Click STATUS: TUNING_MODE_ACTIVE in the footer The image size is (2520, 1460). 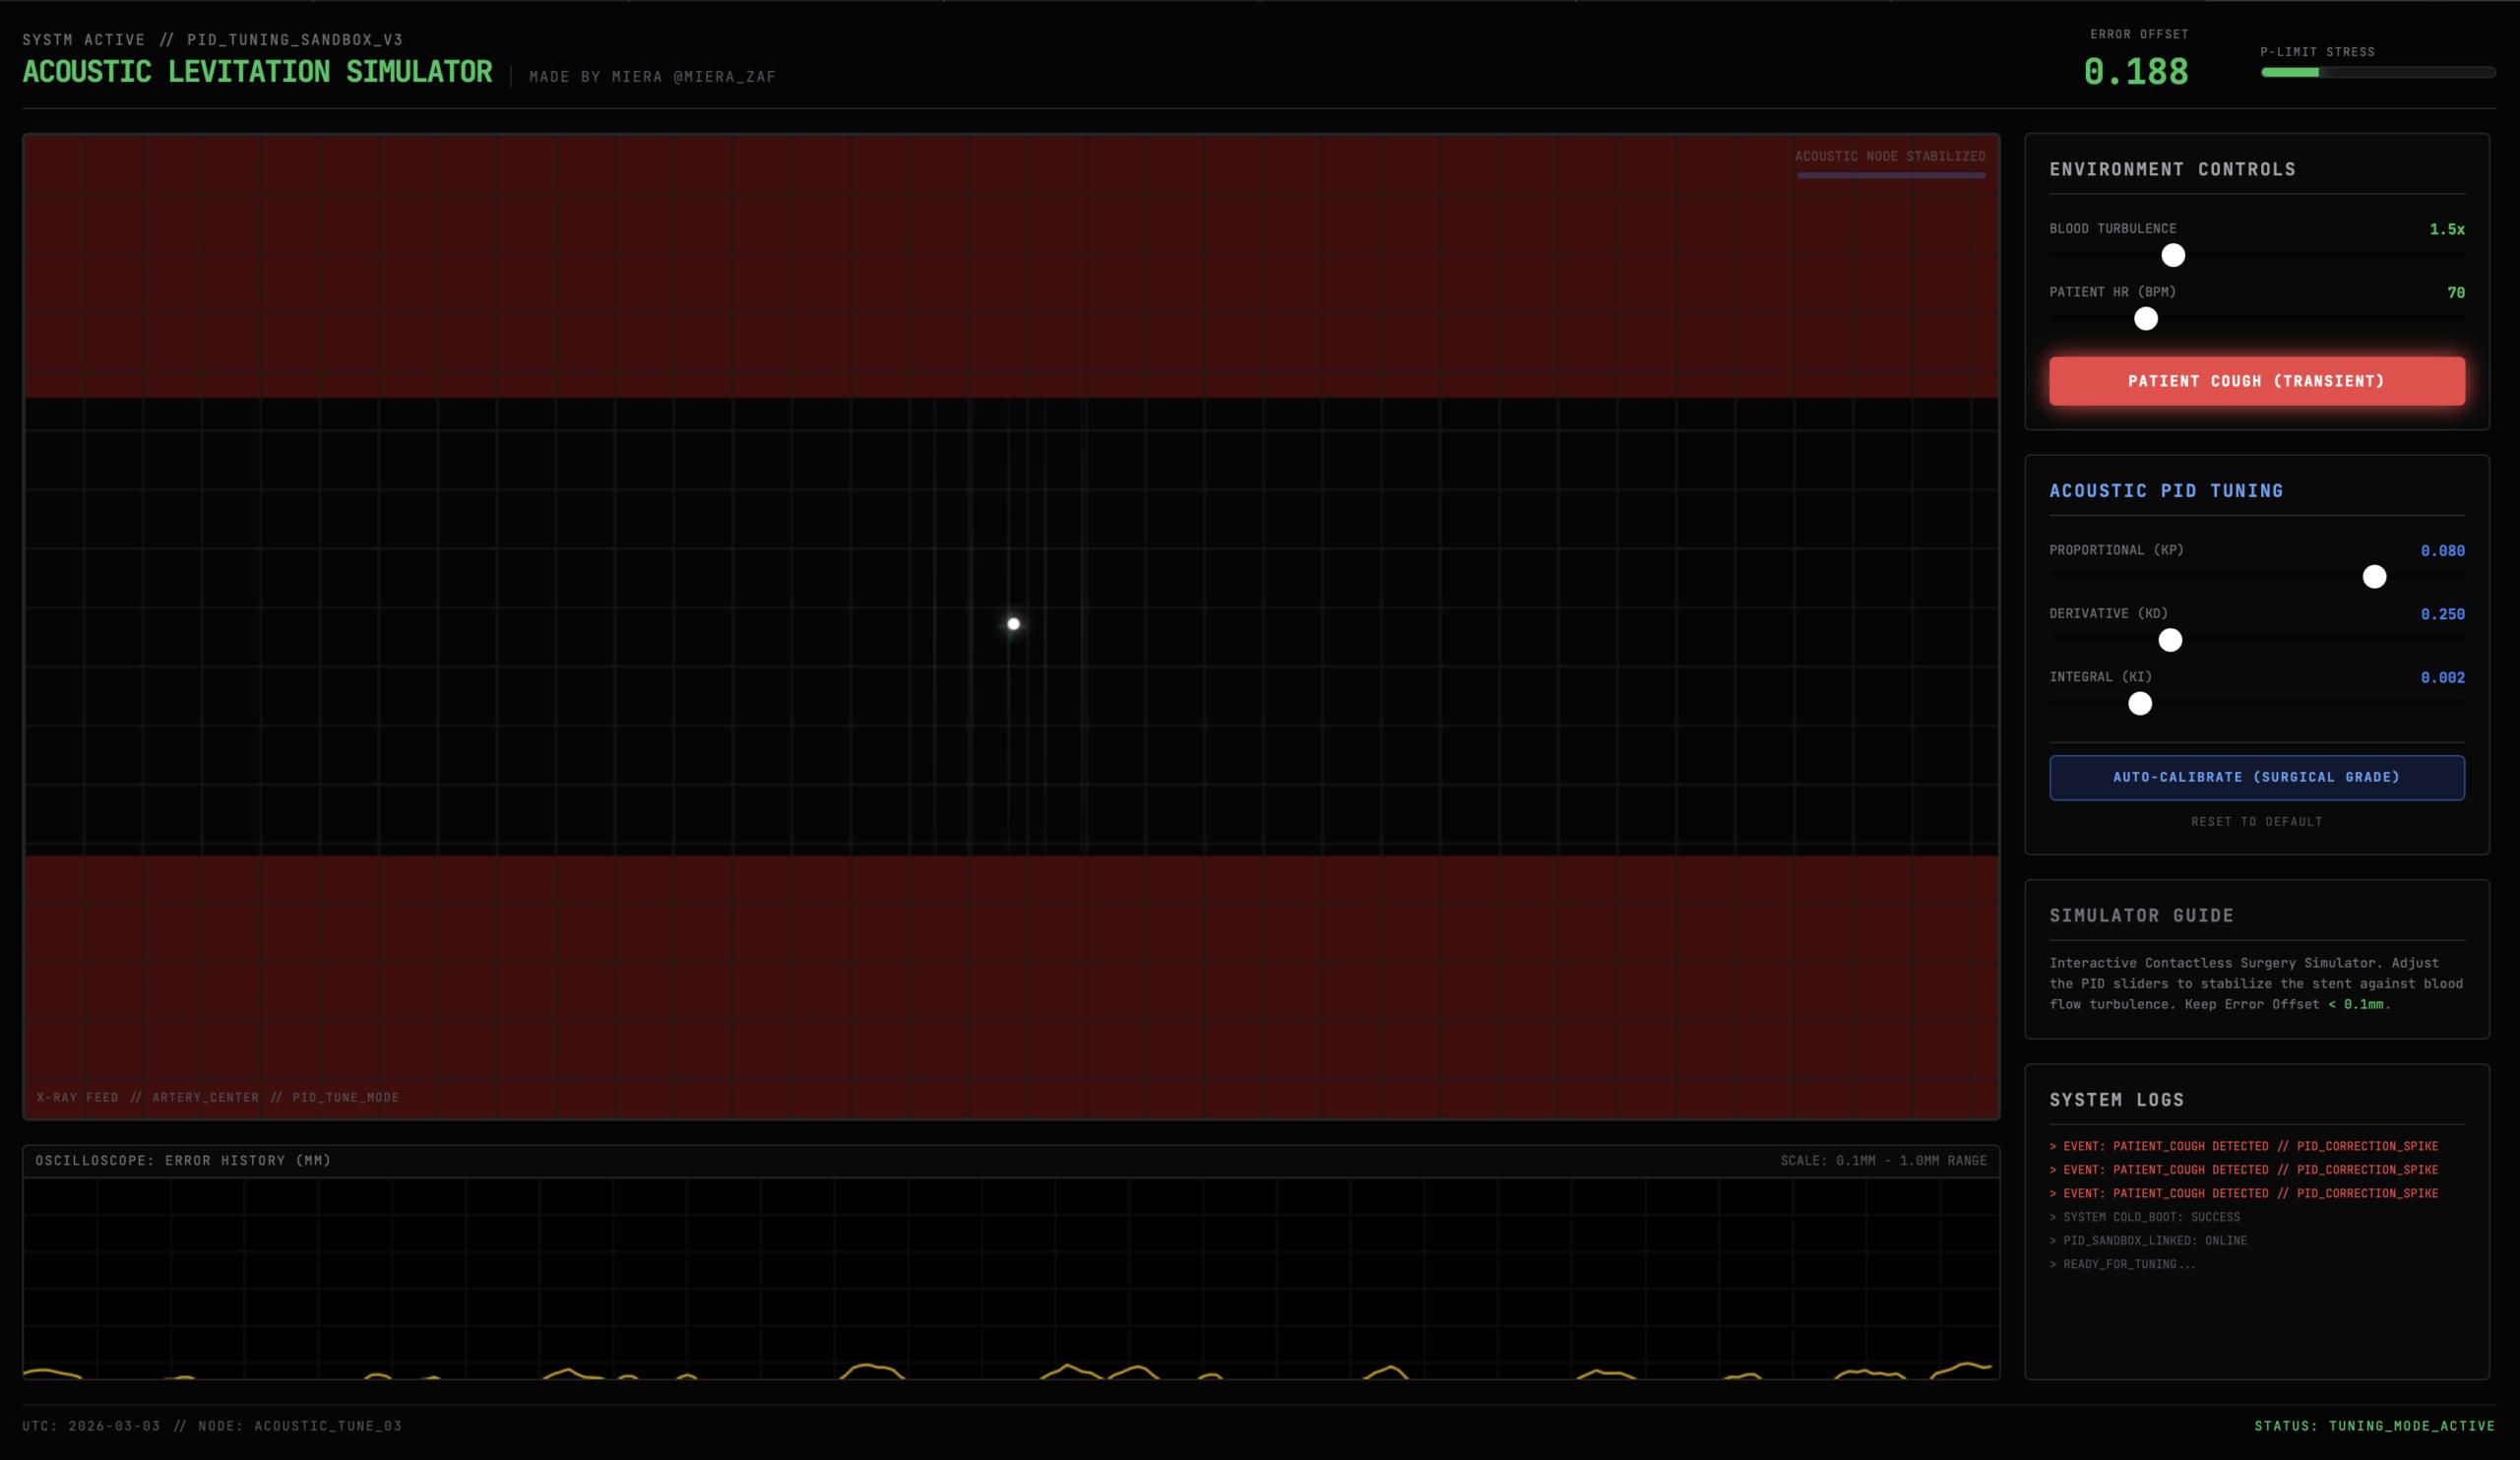tap(2373, 1425)
